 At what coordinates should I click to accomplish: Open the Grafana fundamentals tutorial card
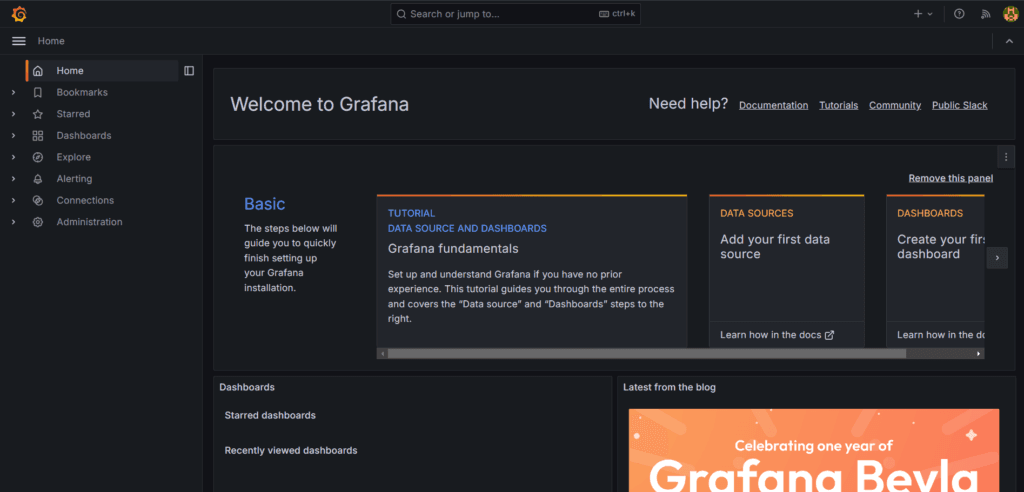click(x=532, y=271)
